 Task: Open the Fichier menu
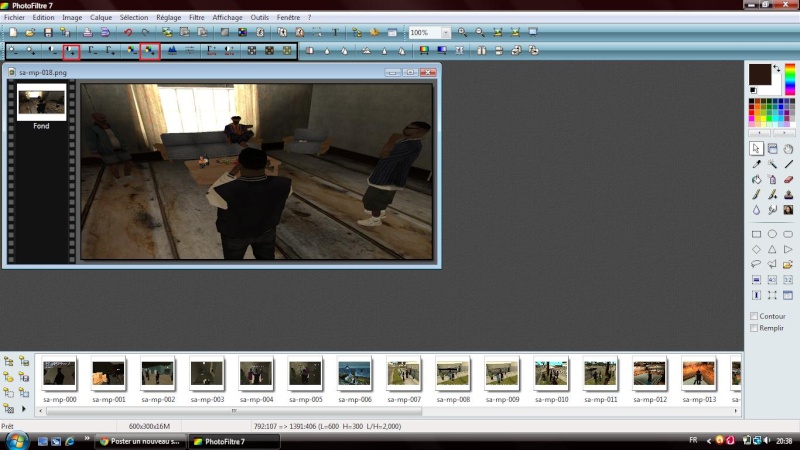tap(14, 17)
